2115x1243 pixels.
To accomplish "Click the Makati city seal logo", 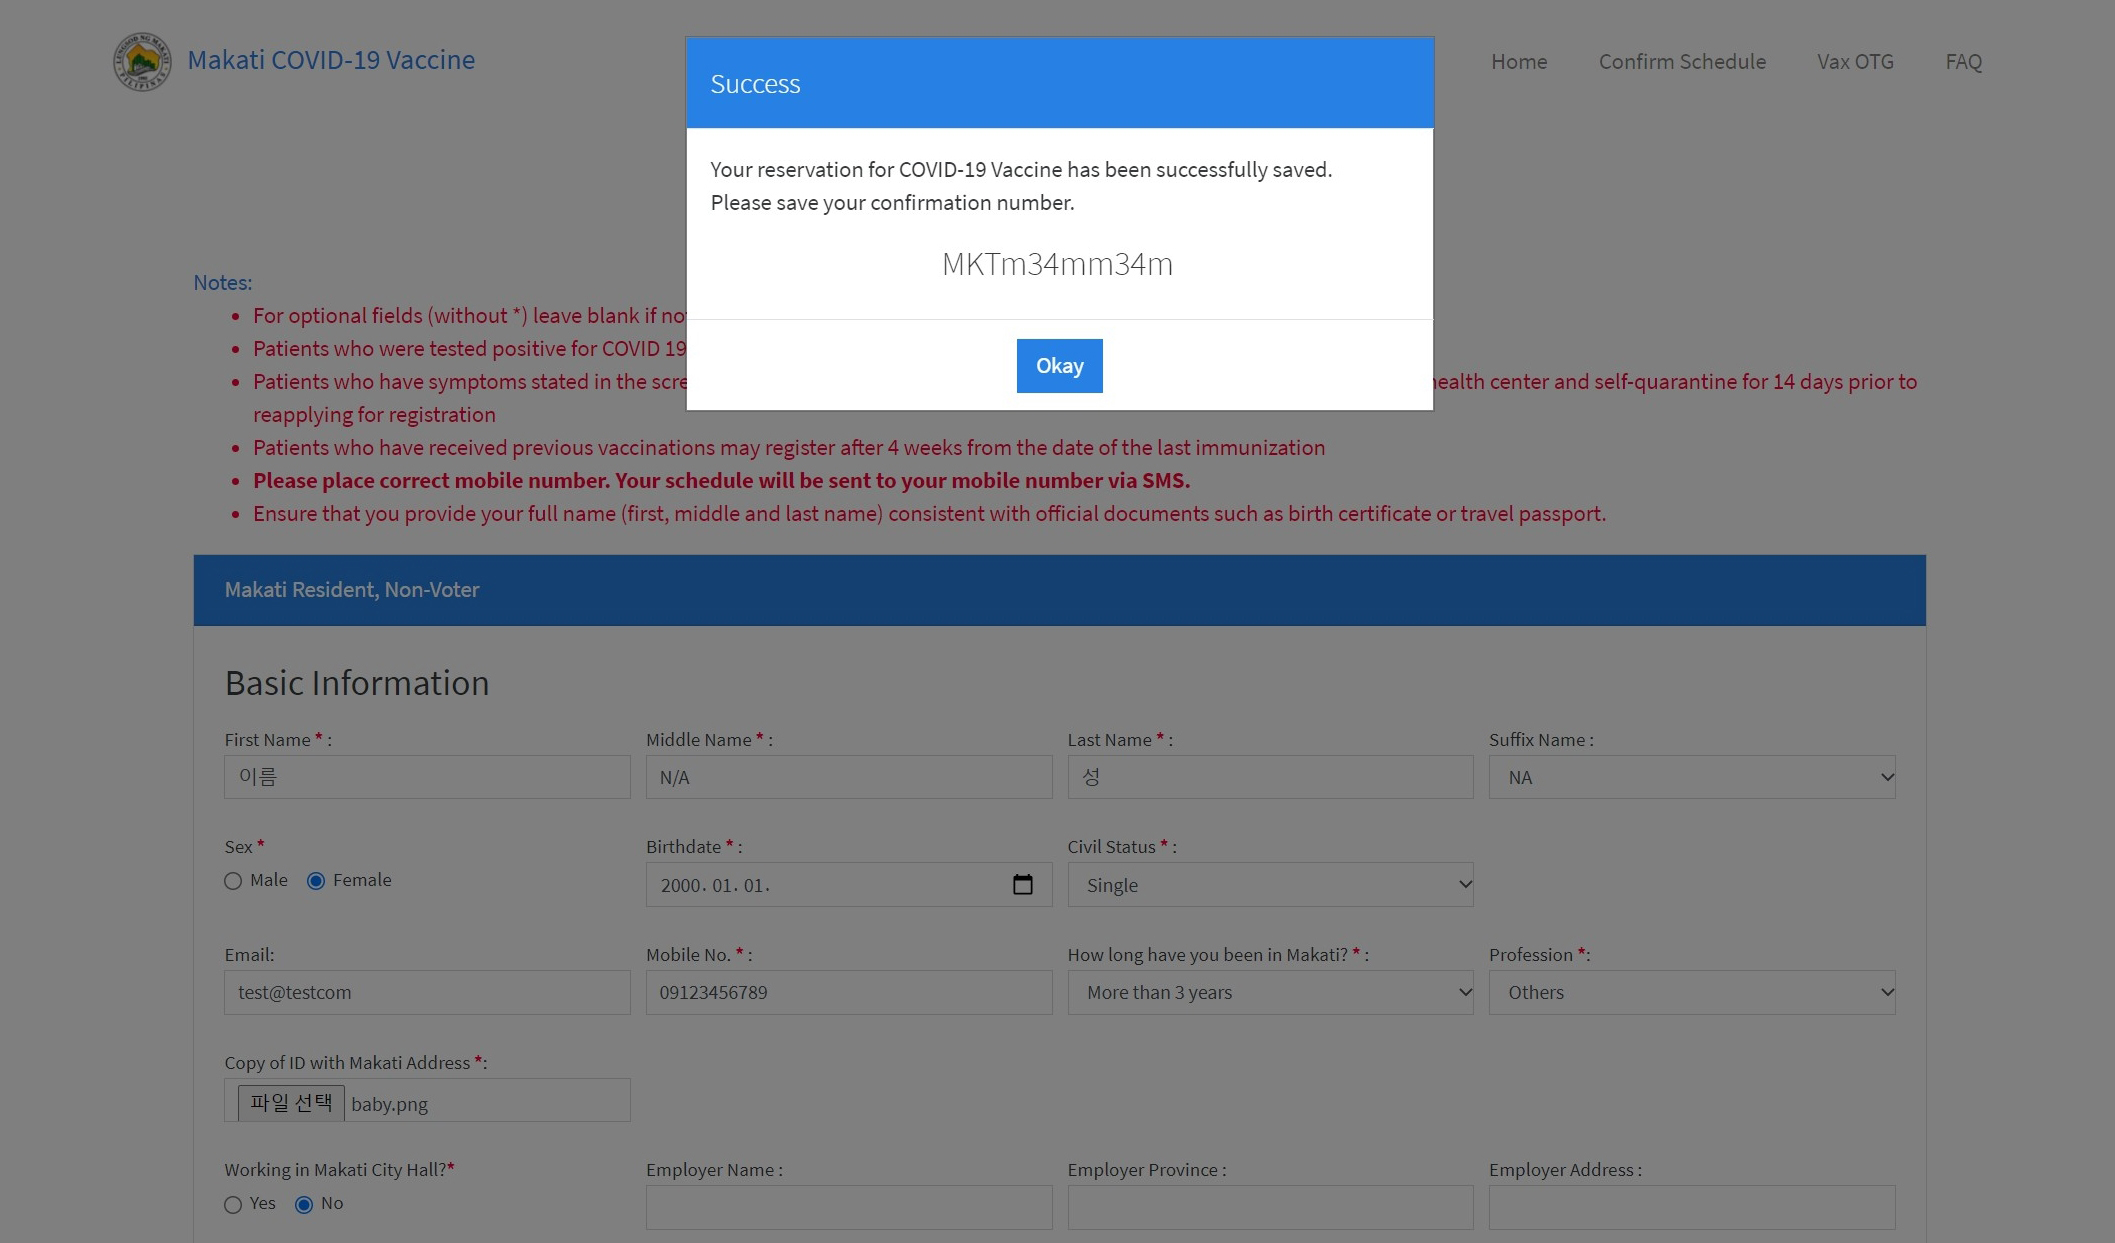I will (x=142, y=61).
